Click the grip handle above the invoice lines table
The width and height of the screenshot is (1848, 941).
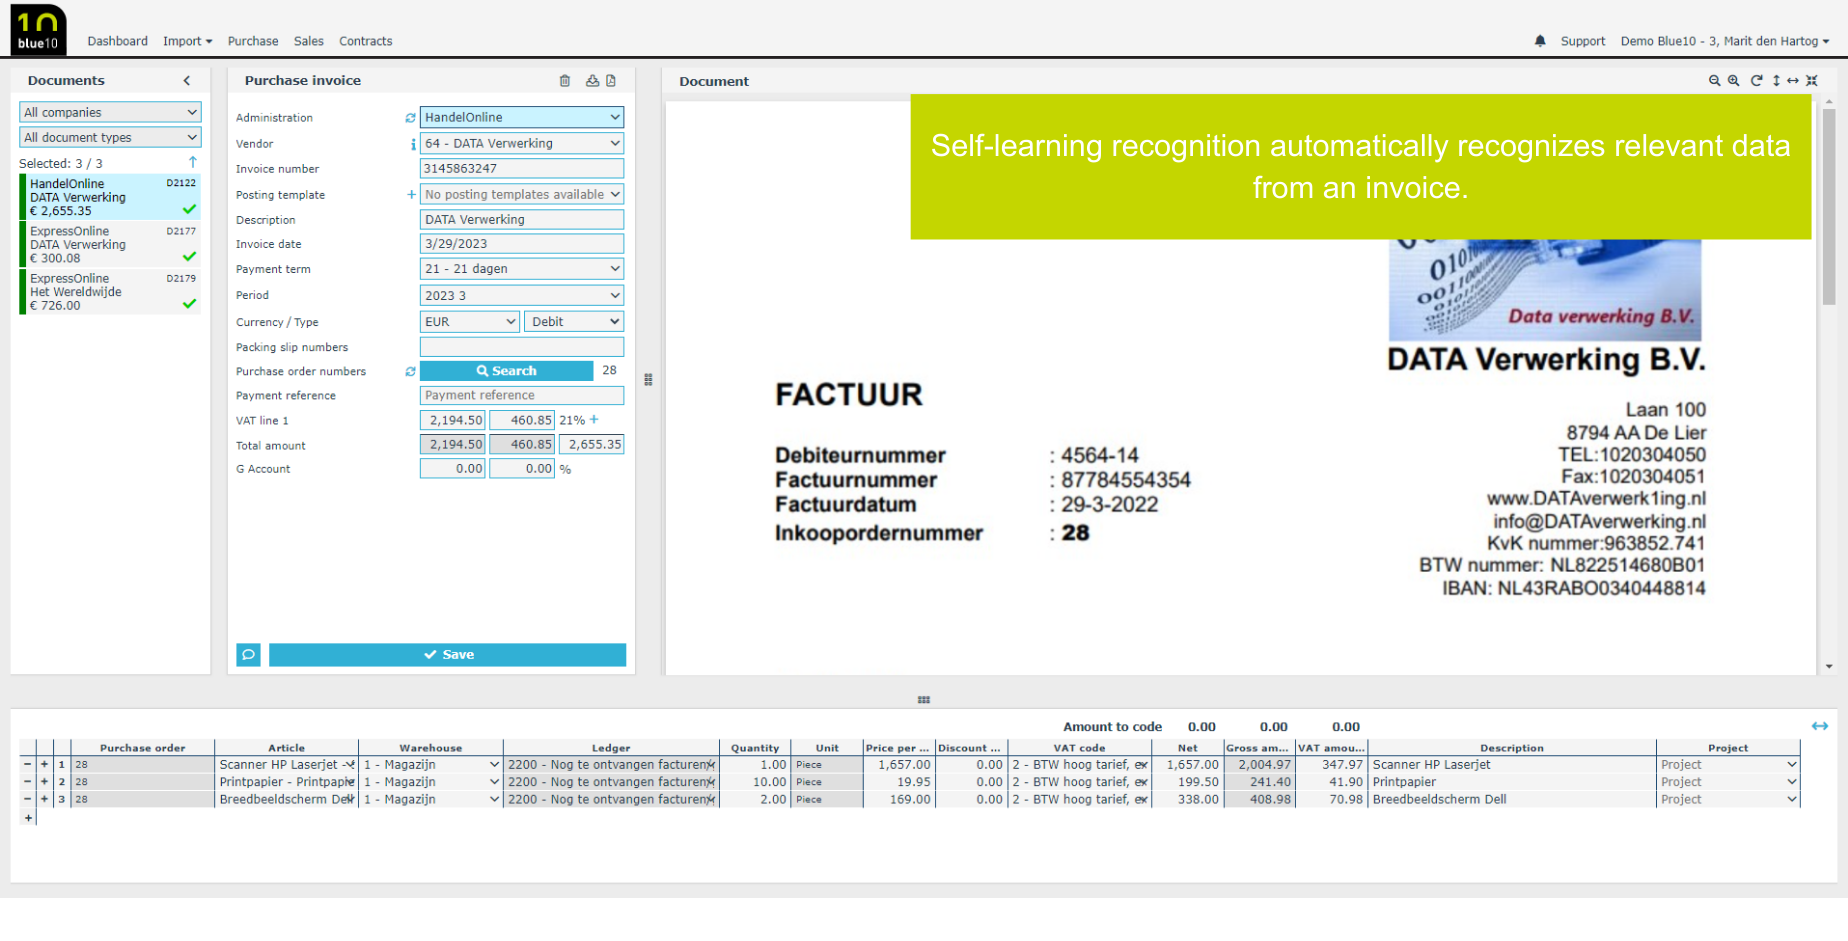[x=924, y=700]
